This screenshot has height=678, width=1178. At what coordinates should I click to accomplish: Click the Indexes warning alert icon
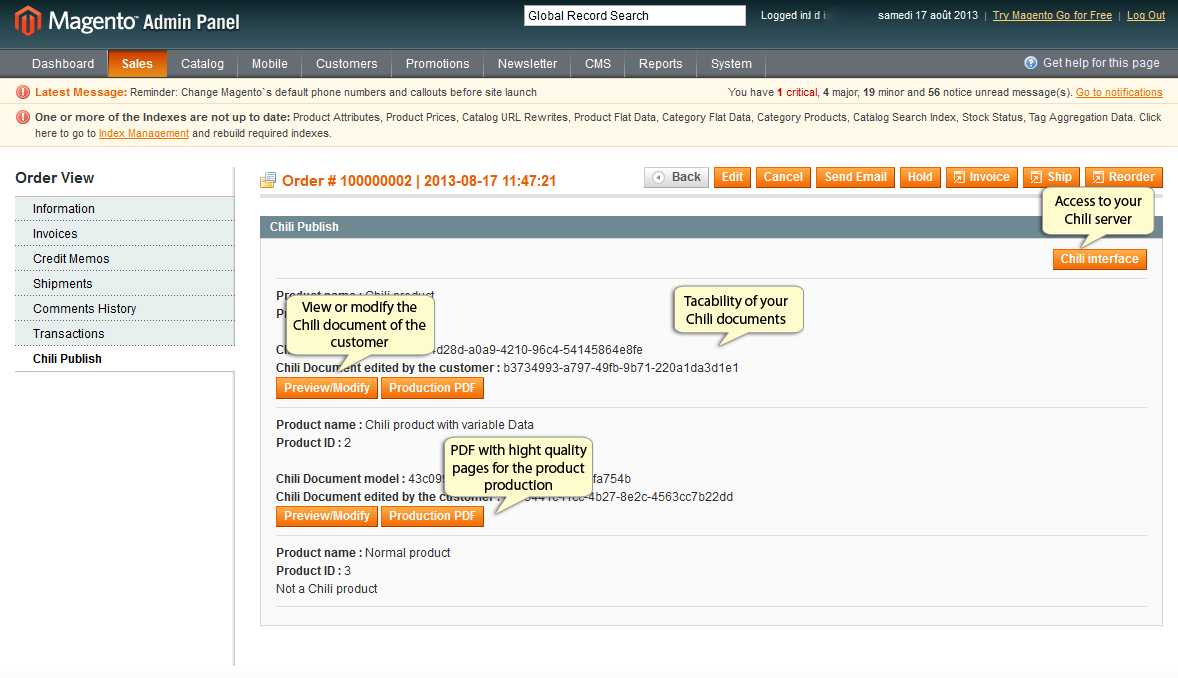[23, 117]
